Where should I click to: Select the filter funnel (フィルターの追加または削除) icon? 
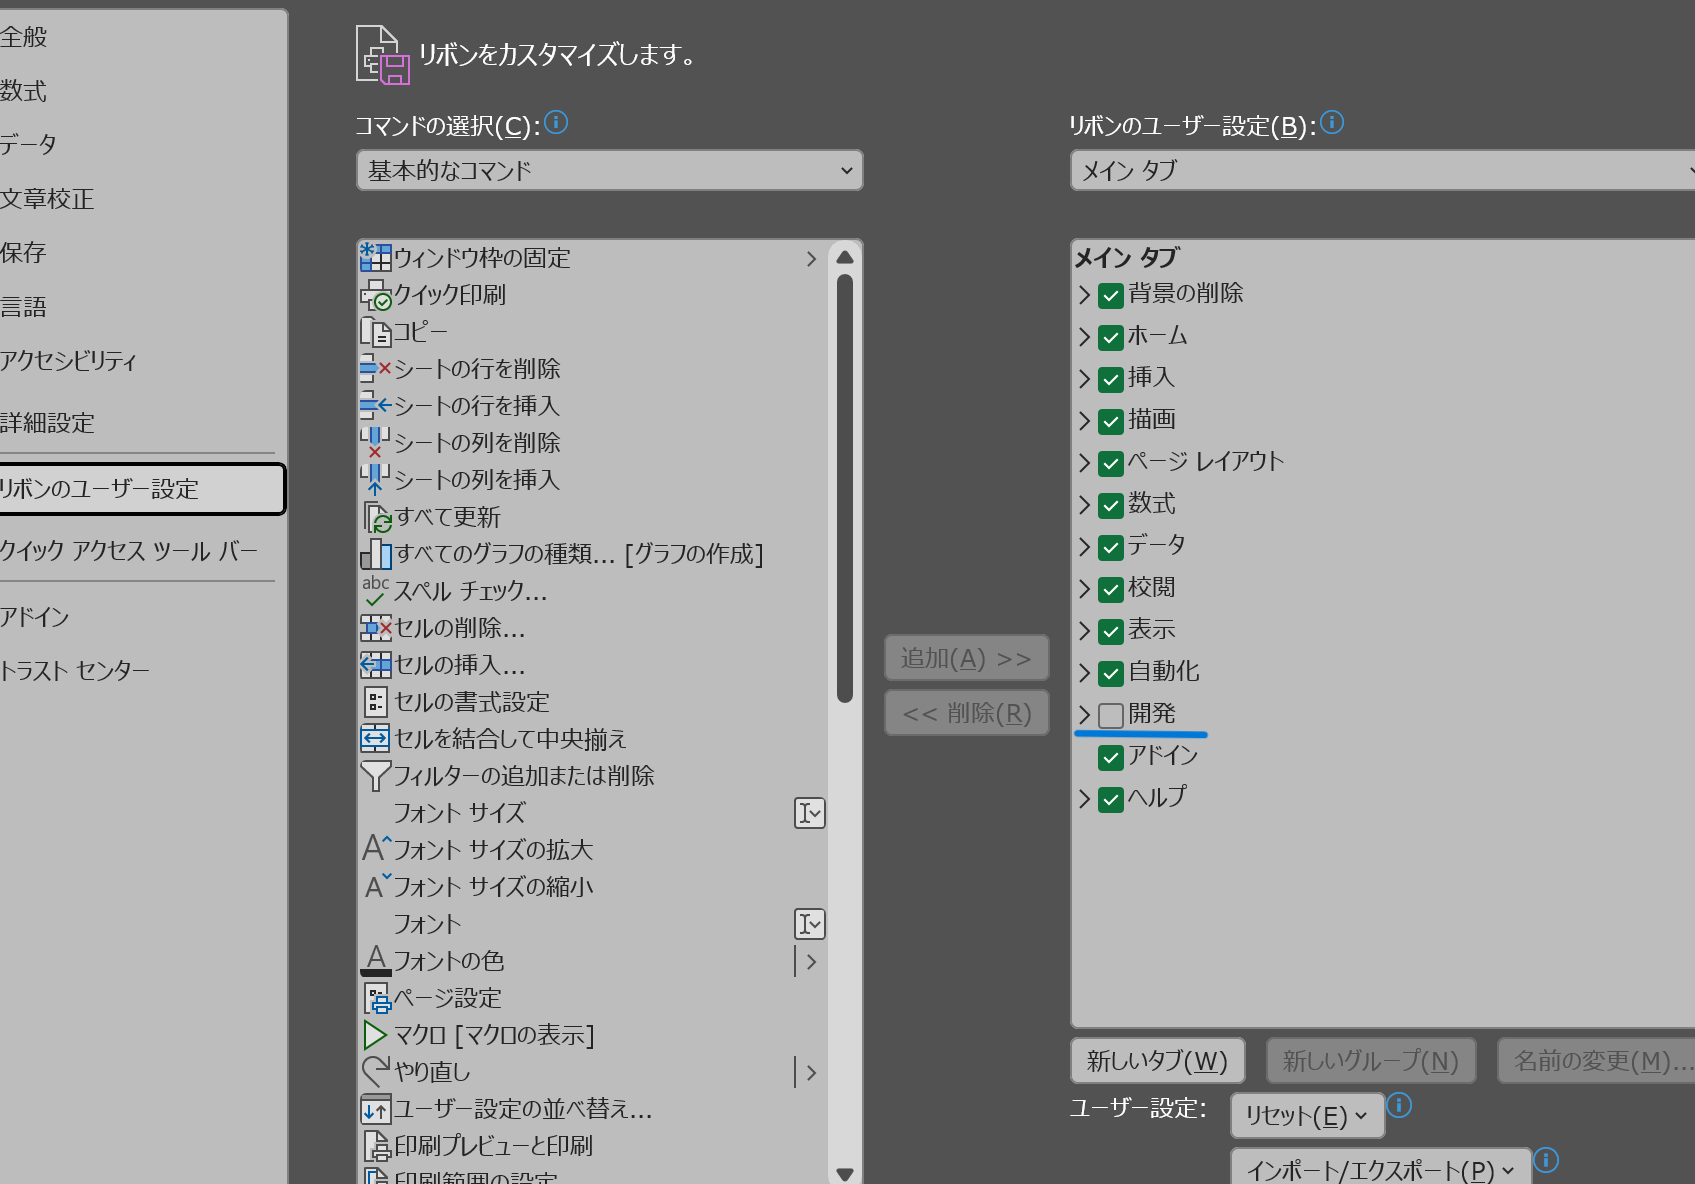375,776
